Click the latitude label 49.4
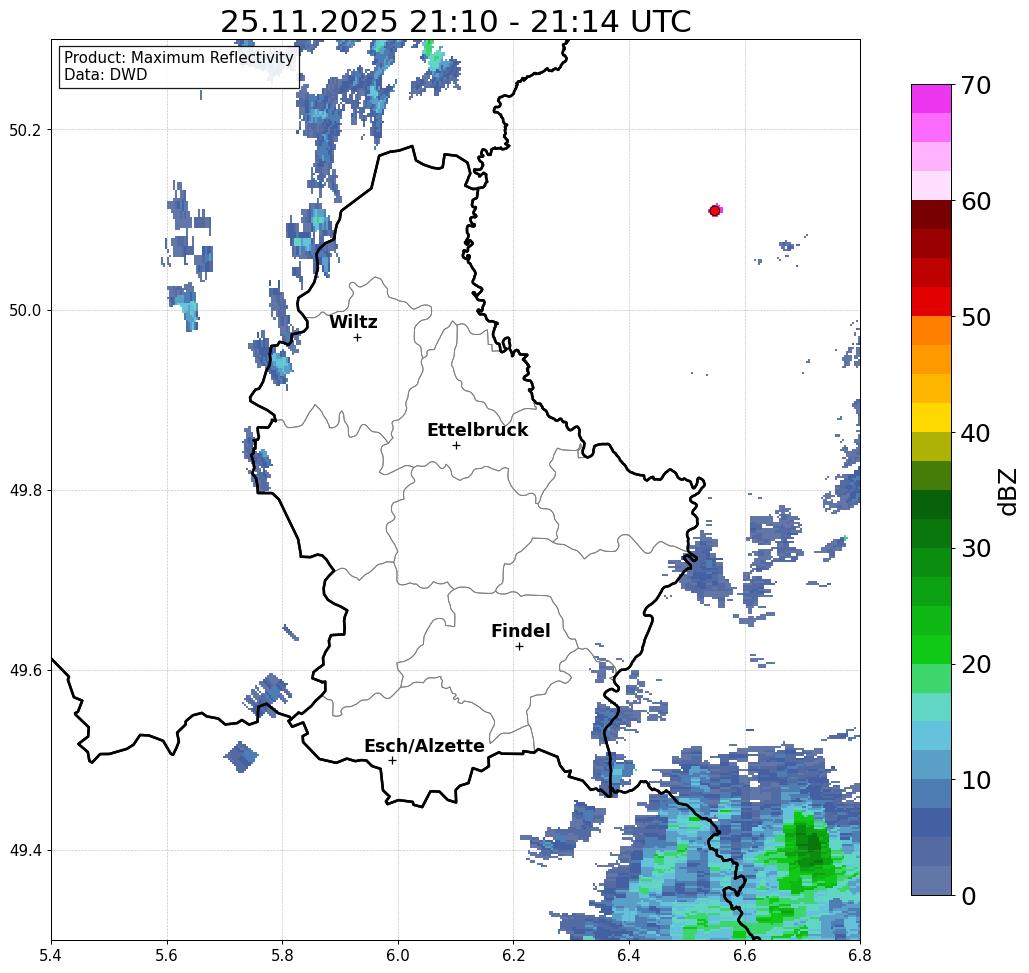Image resolution: width=1029 pixels, height=973 pixels. click(24, 851)
